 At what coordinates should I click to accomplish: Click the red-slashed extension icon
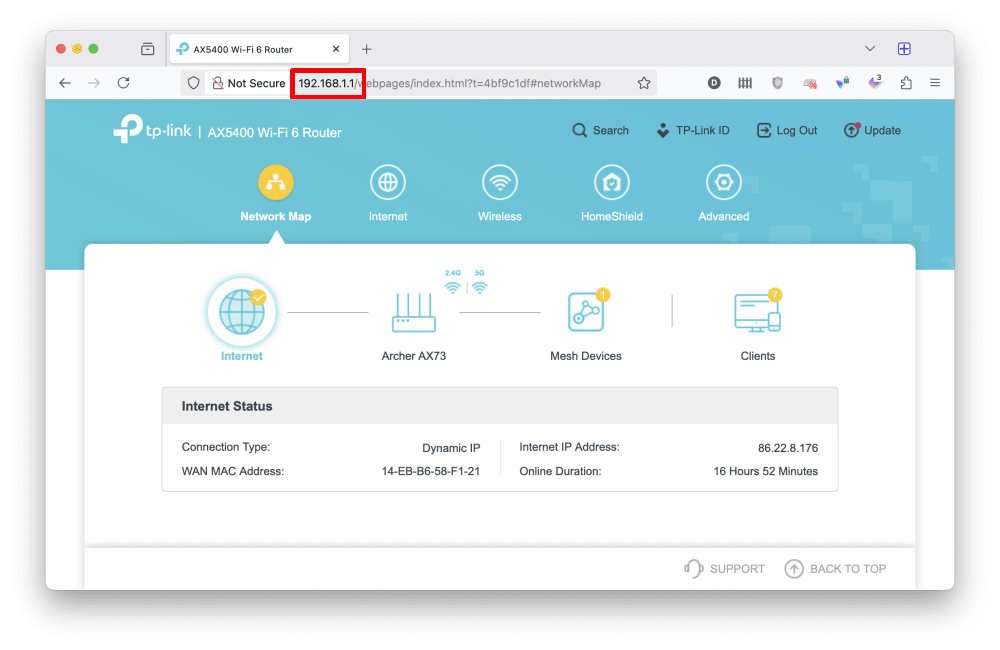click(x=810, y=83)
